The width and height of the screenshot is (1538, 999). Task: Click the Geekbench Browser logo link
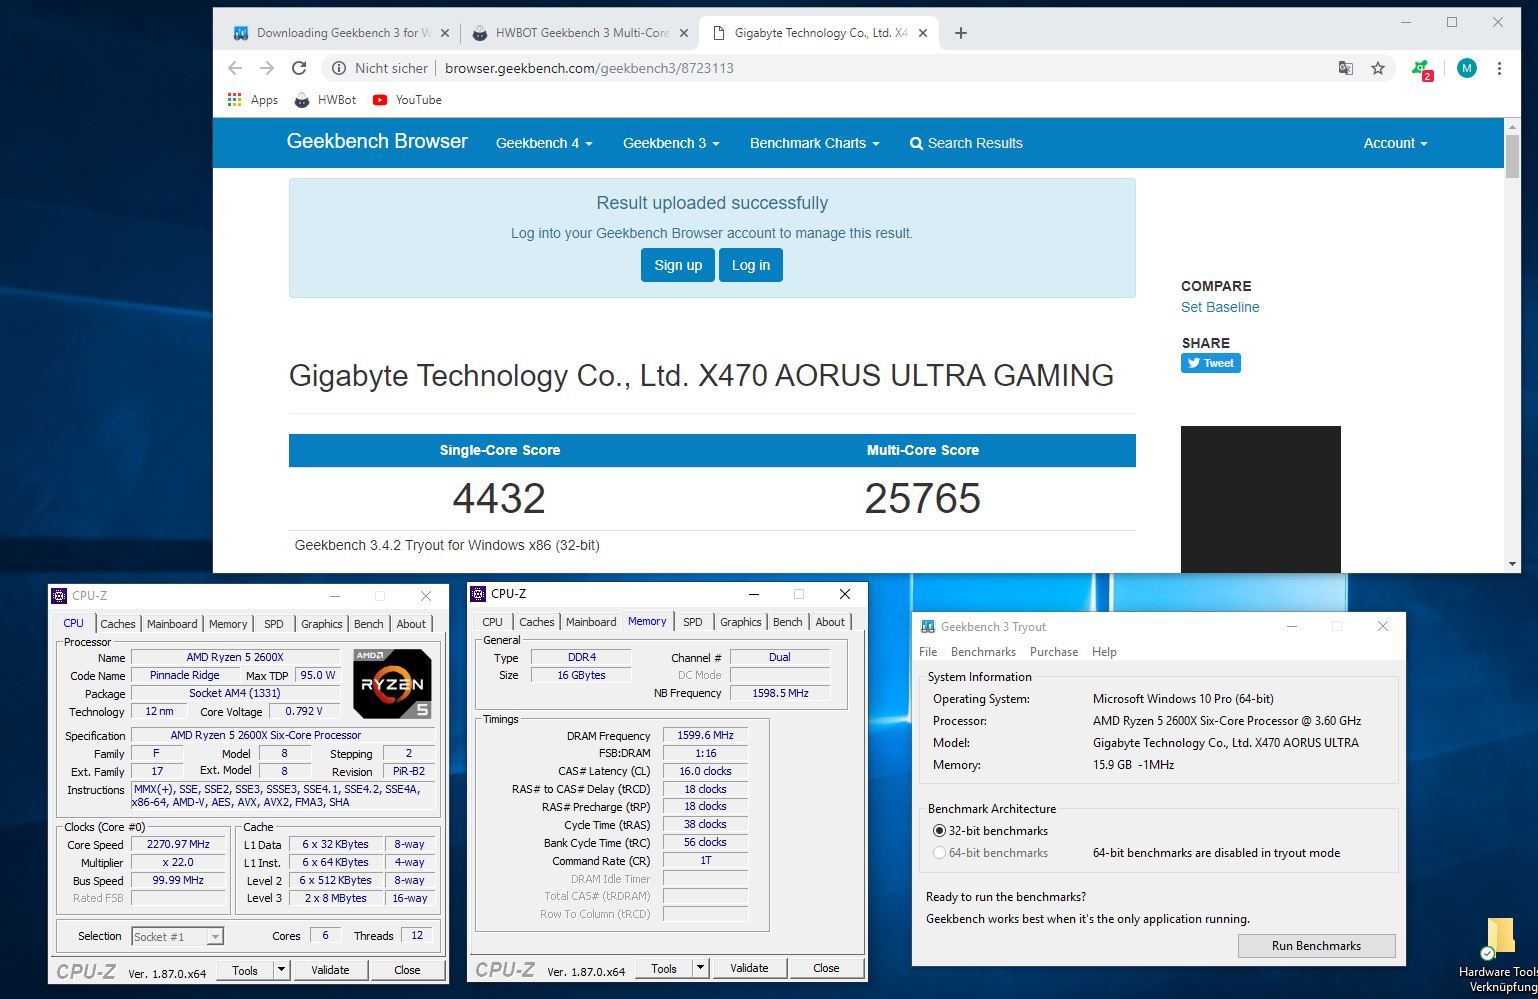(377, 141)
